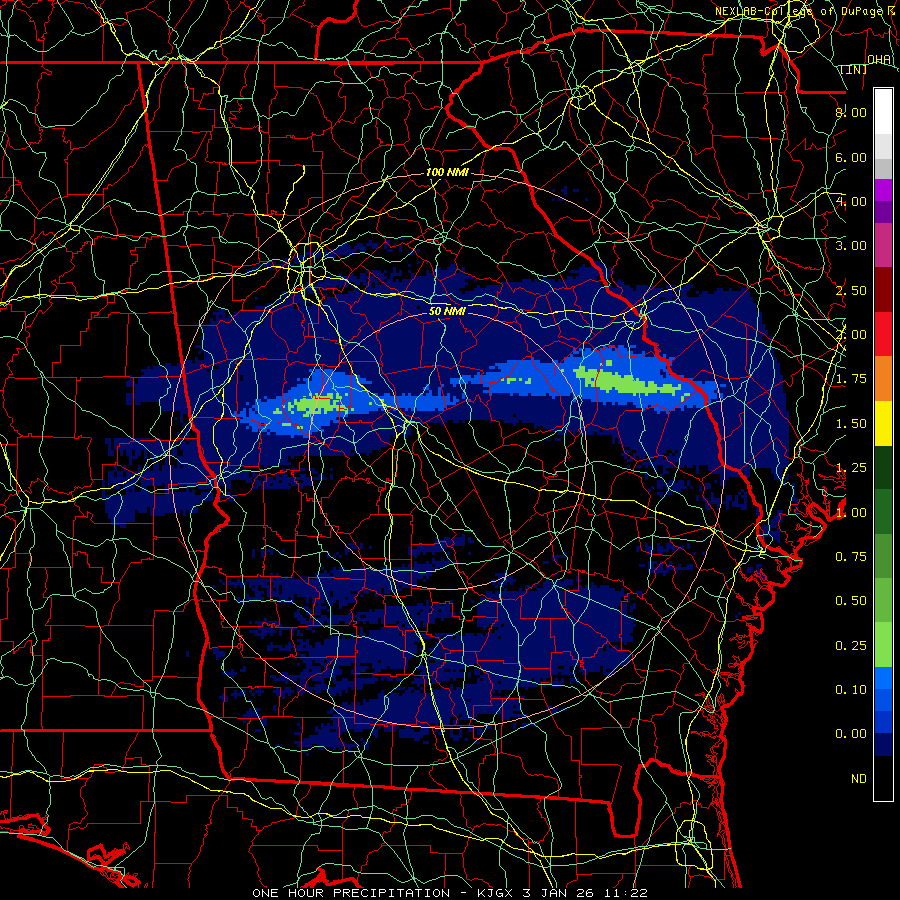Select the 50 NMI range ring label
Screen dimensions: 900x900
(447, 311)
